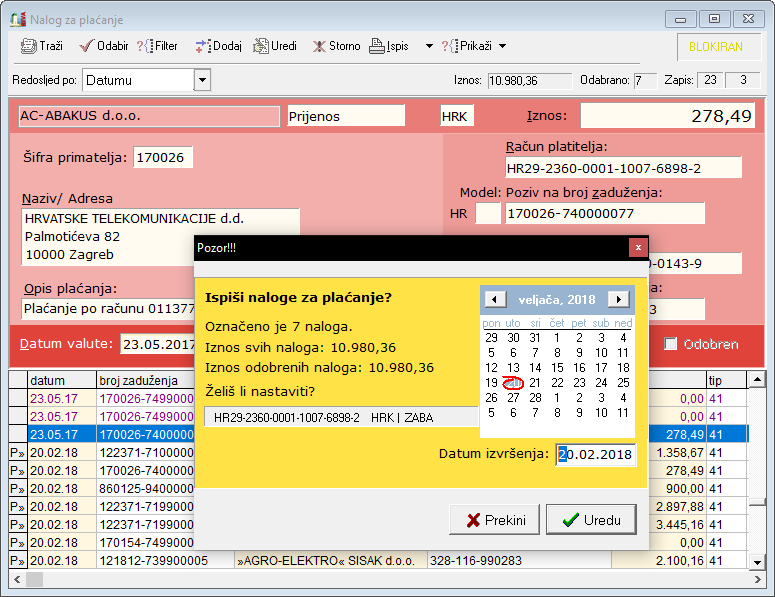Expand the Redoslijed po dropdown
775x597 pixels.
tap(202, 80)
